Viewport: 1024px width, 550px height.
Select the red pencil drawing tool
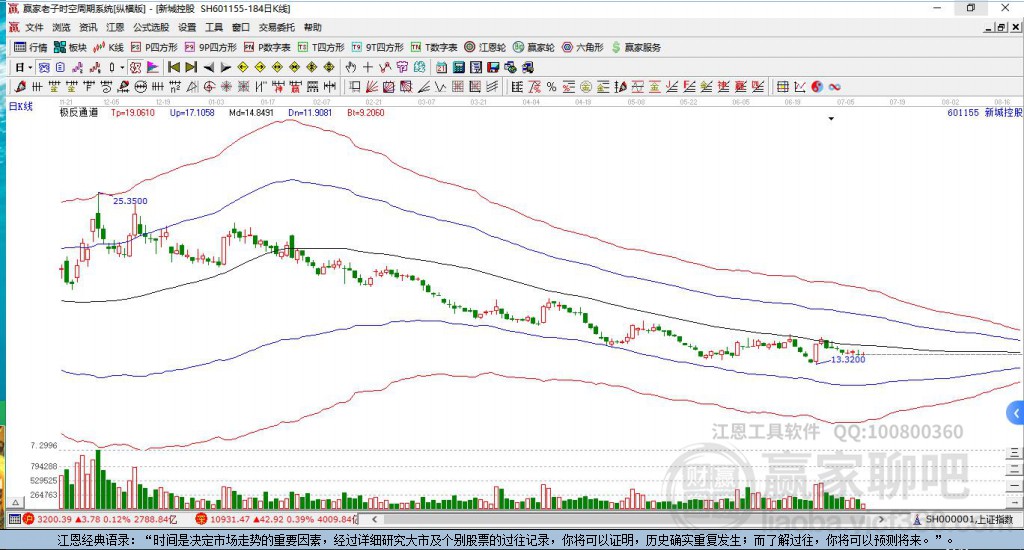pos(20,86)
